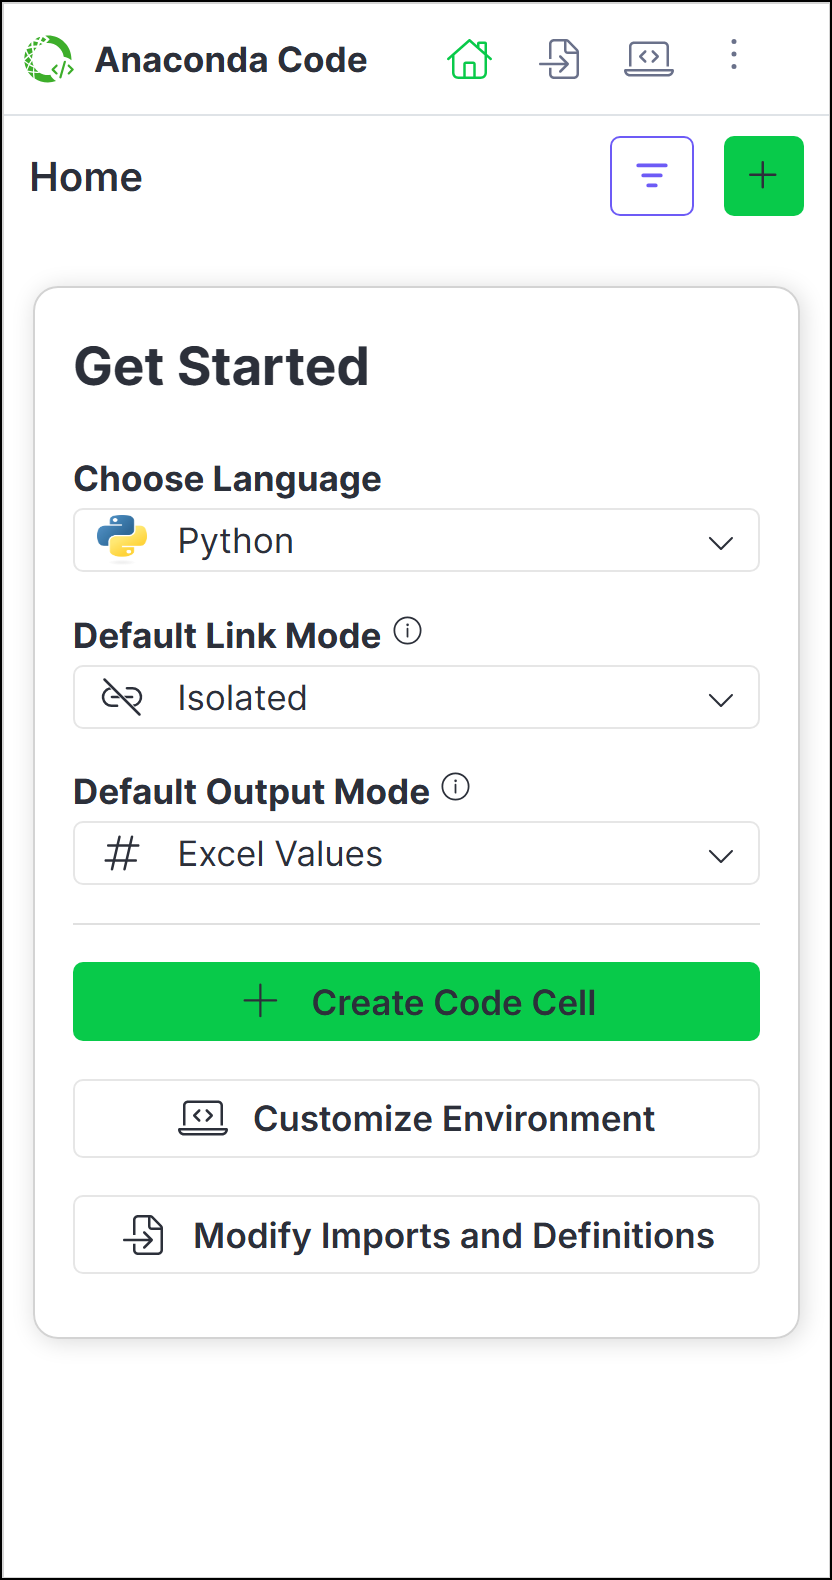Click the purple filter icon button
This screenshot has height=1580, width=832.
coord(652,176)
